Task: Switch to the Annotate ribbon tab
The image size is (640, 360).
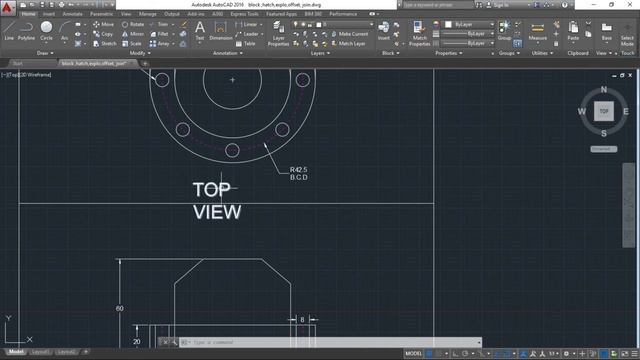Action: (72, 14)
